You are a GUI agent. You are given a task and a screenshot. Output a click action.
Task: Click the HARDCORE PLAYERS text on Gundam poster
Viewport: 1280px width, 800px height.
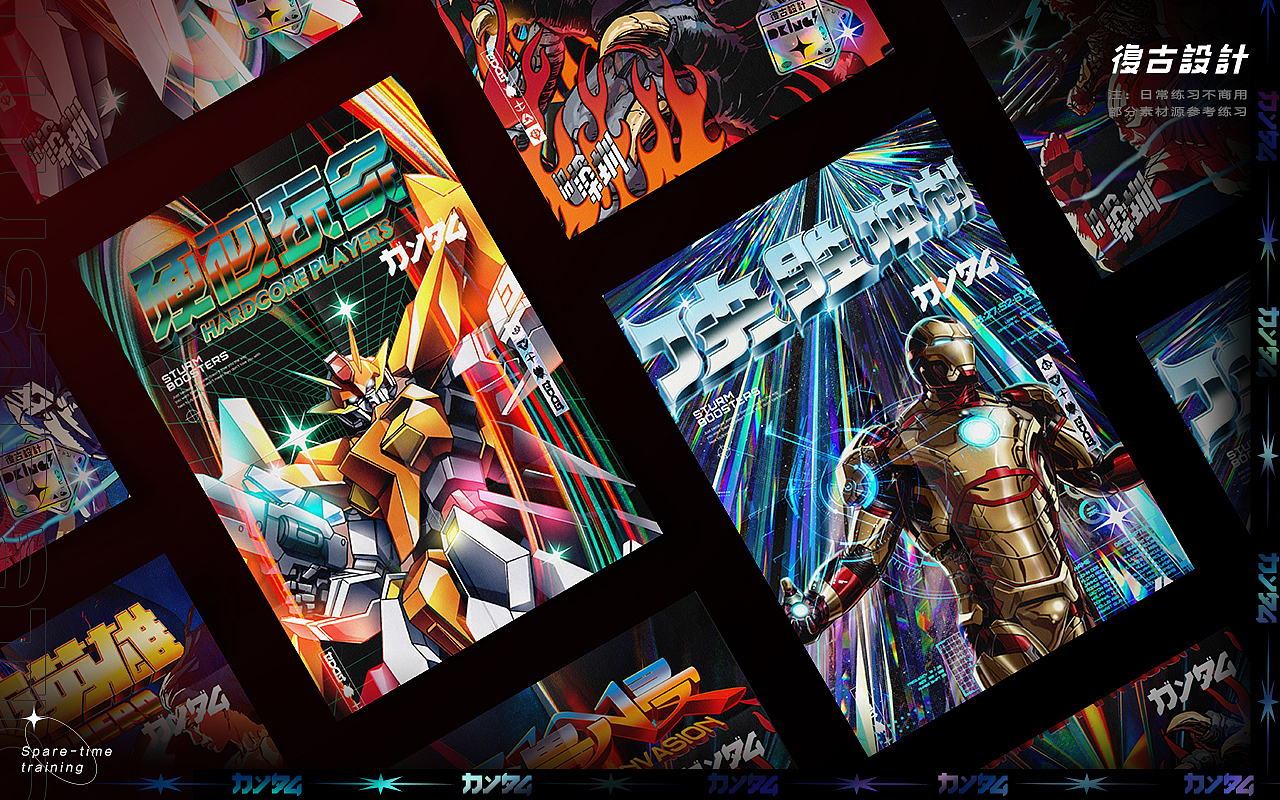coord(297,283)
